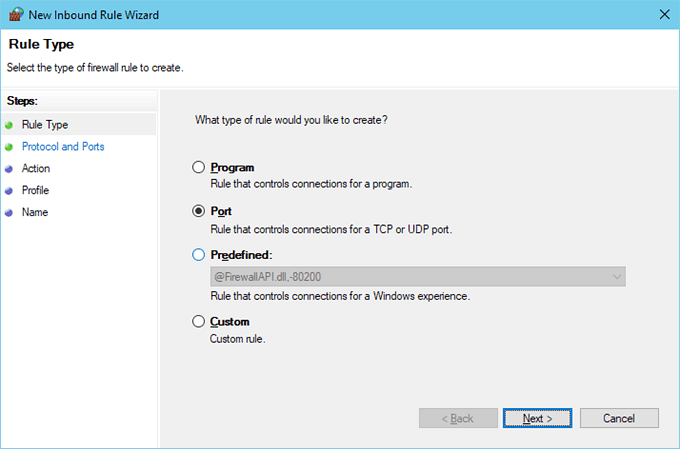Click the firewall wizard title bar icon

pos(14,14)
